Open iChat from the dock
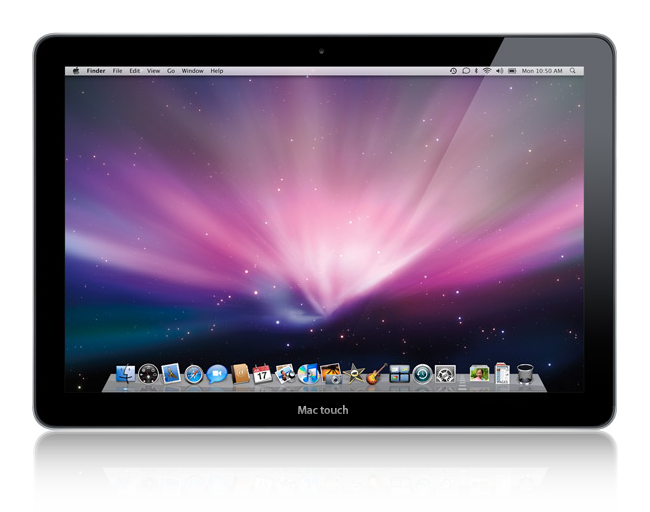Viewport: 650px width, 512px height. pos(217,374)
